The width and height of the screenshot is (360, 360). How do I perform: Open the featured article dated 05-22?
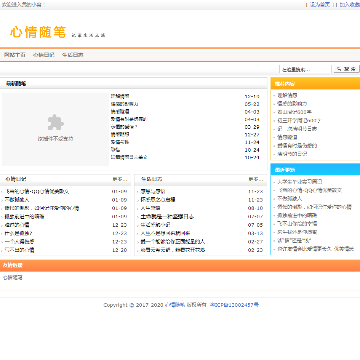[x=124, y=104]
